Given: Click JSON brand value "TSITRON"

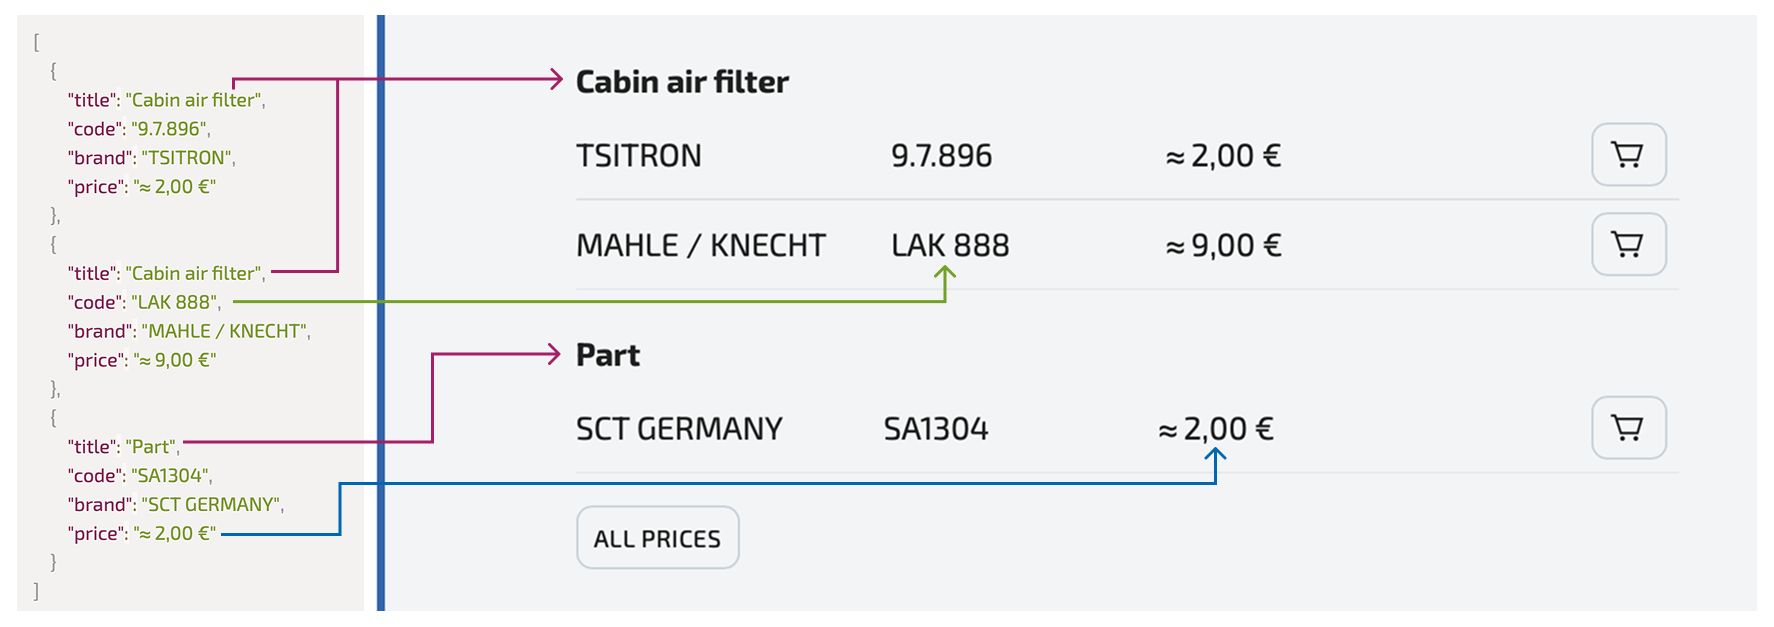Looking at the screenshot, I should [187, 158].
